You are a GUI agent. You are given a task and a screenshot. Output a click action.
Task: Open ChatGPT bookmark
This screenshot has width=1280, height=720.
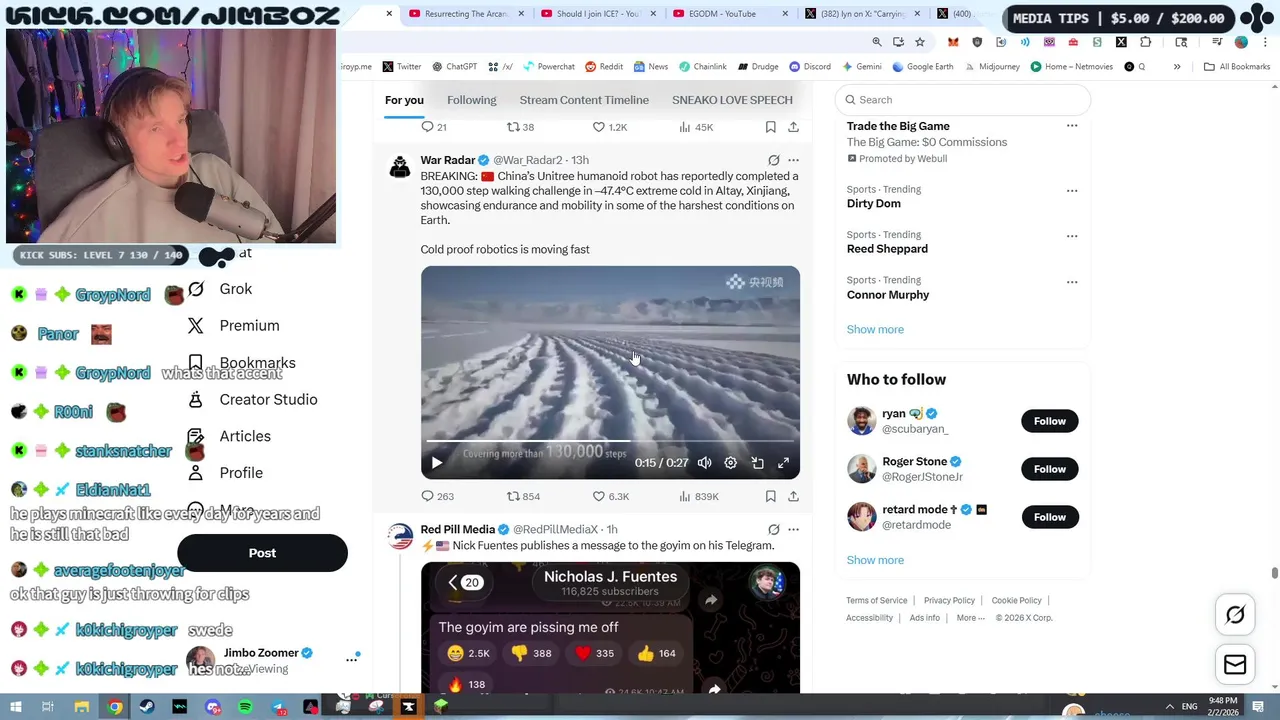click(x=454, y=67)
